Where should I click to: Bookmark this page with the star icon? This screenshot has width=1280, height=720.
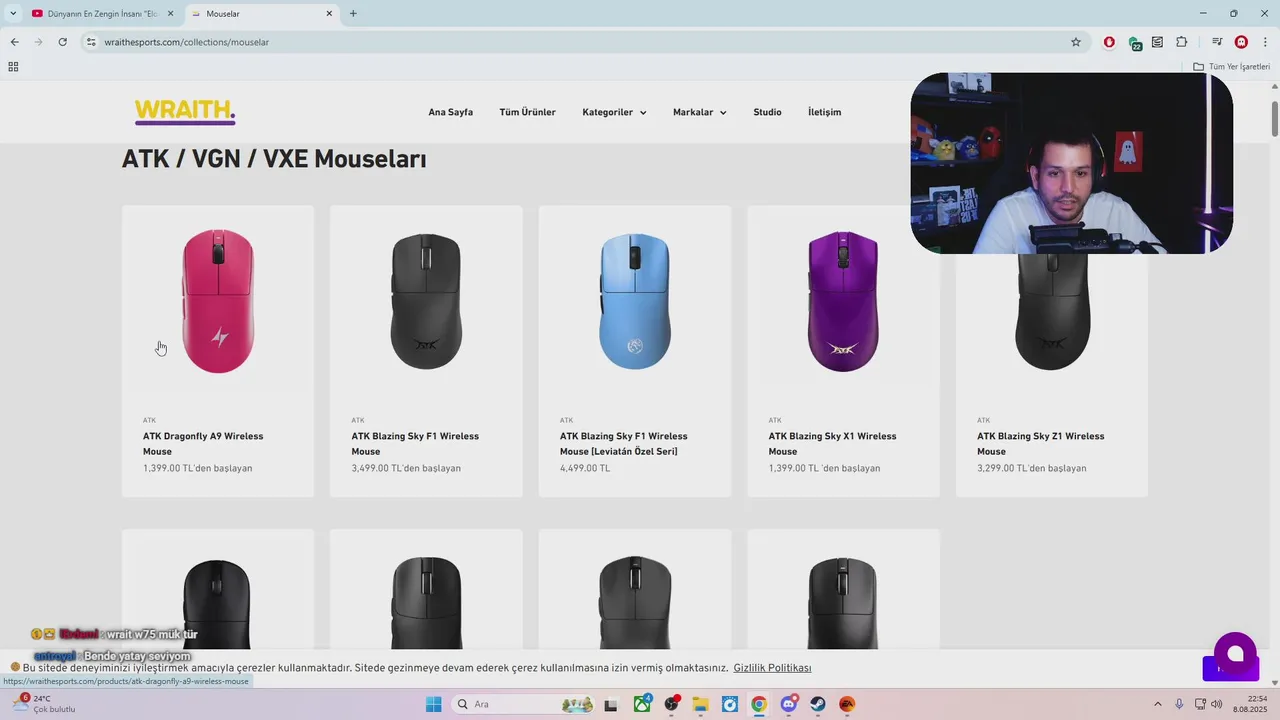(1076, 42)
